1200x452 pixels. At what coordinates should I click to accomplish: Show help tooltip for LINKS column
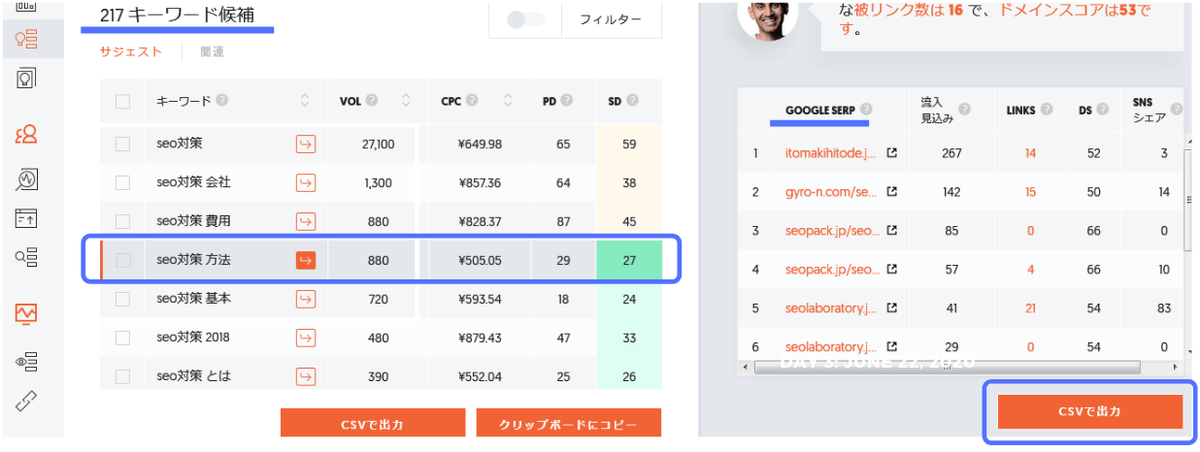pos(1047,109)
